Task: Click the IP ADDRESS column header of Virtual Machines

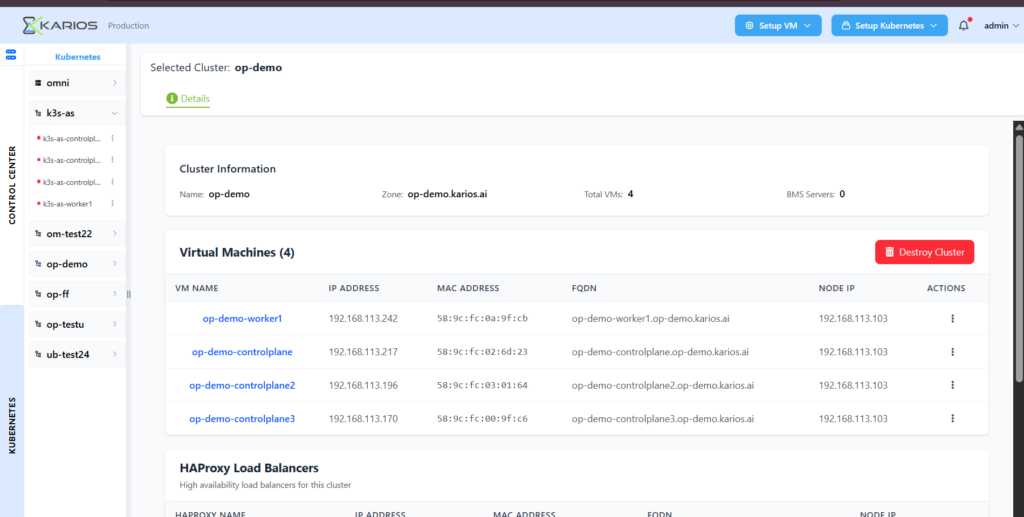Action: point(354,288)
